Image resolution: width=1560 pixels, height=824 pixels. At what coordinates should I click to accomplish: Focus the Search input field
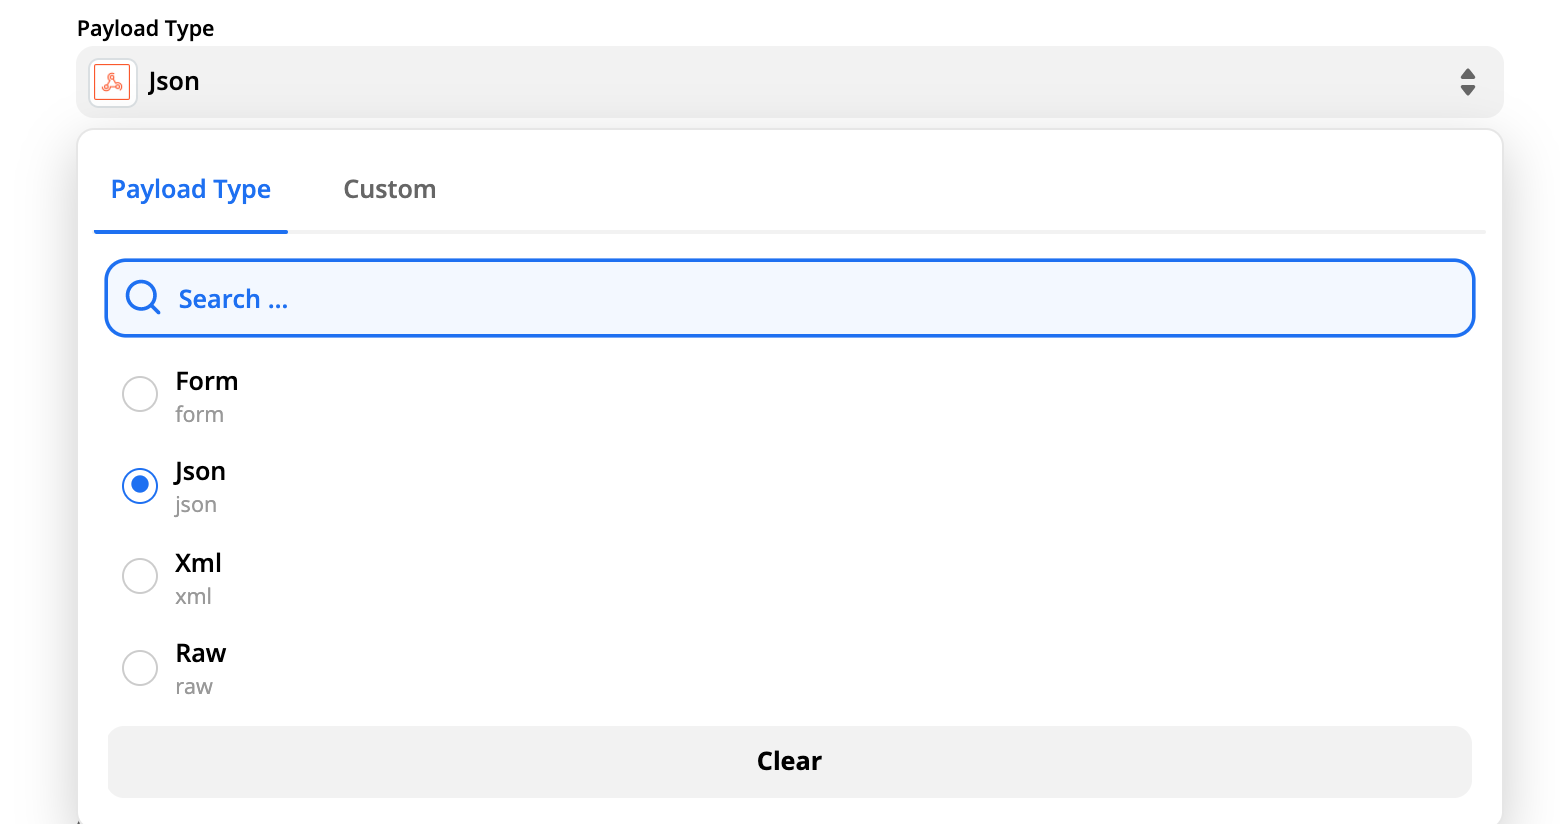tap(789, 298)
